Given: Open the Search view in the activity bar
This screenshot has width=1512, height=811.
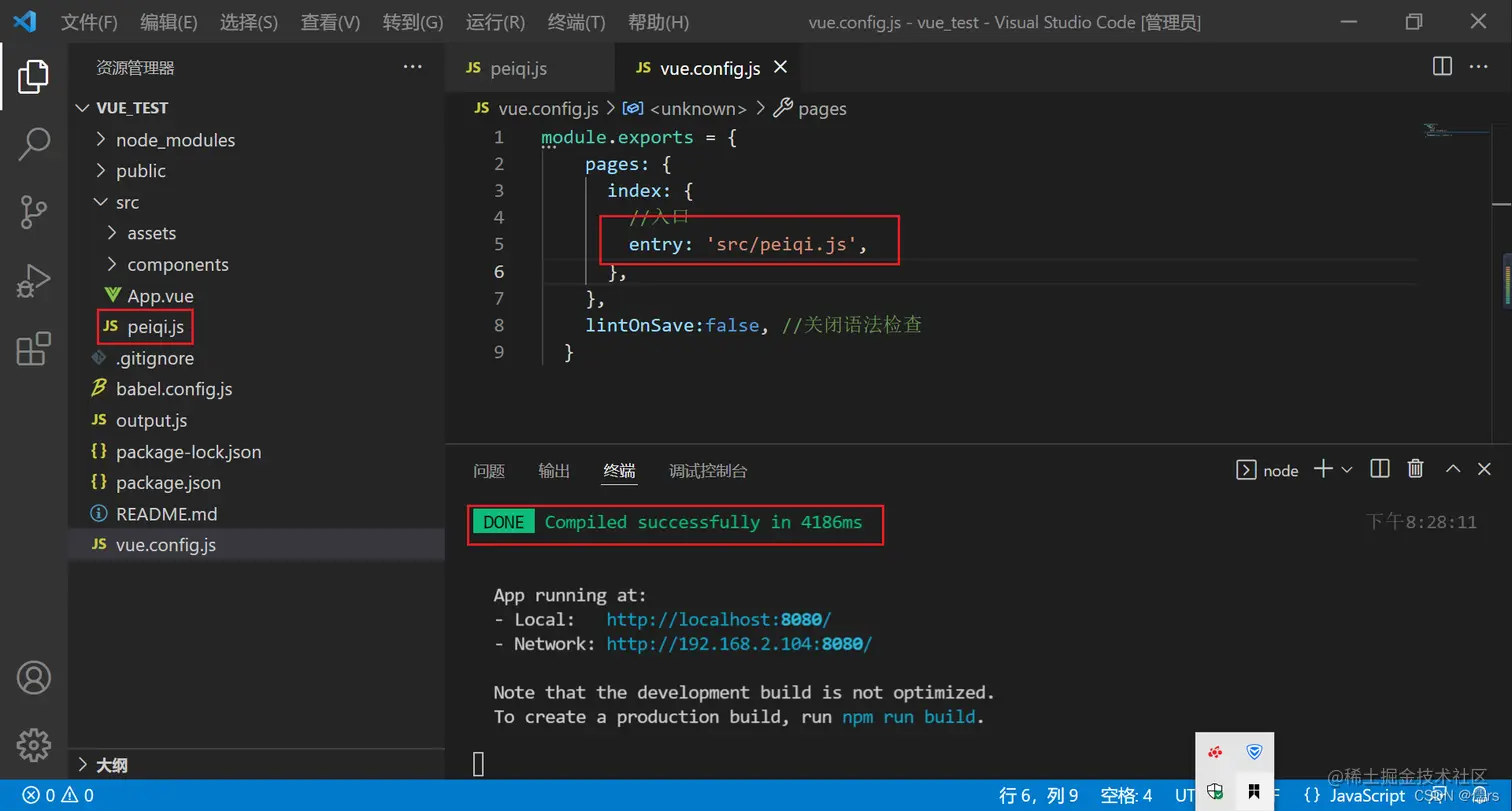Looking at the screenshot, I should pyautogui.click(x=33, y=144).
